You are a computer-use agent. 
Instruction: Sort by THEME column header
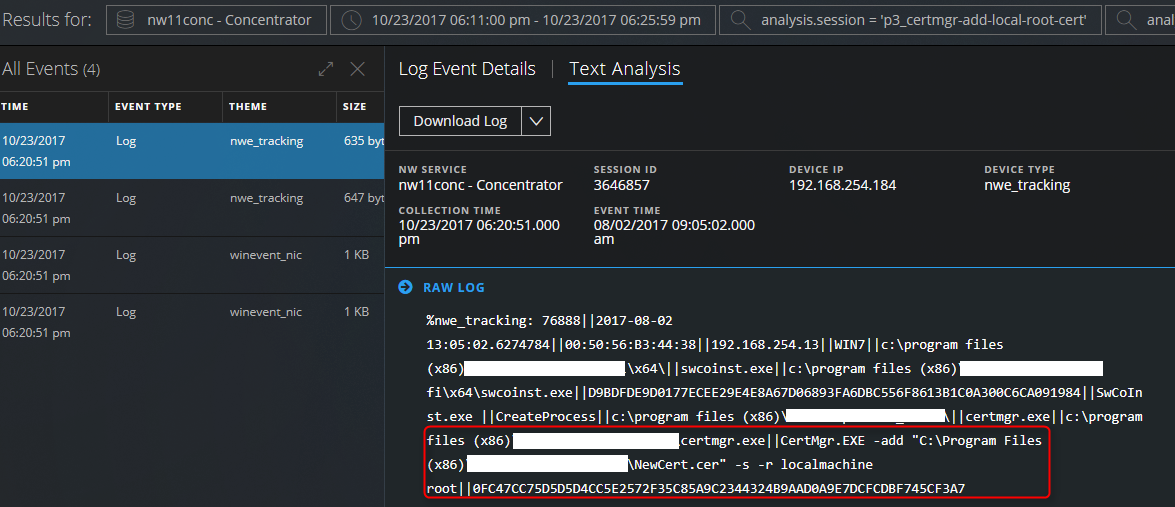248,106
